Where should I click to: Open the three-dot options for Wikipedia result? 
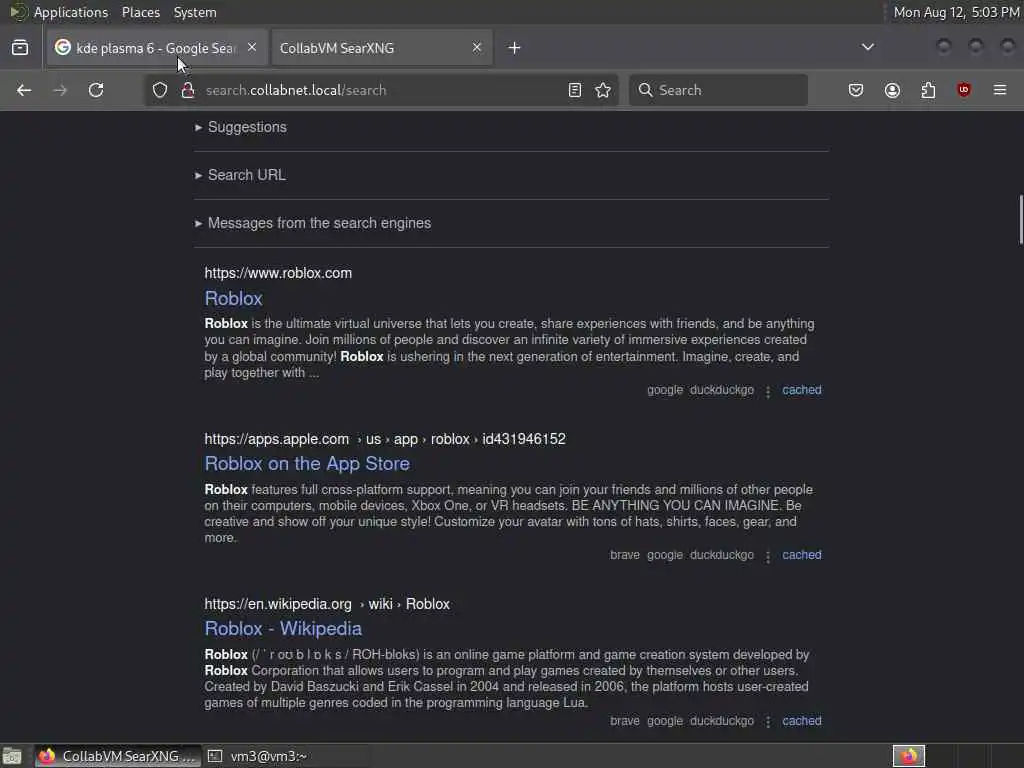[768, 722]
